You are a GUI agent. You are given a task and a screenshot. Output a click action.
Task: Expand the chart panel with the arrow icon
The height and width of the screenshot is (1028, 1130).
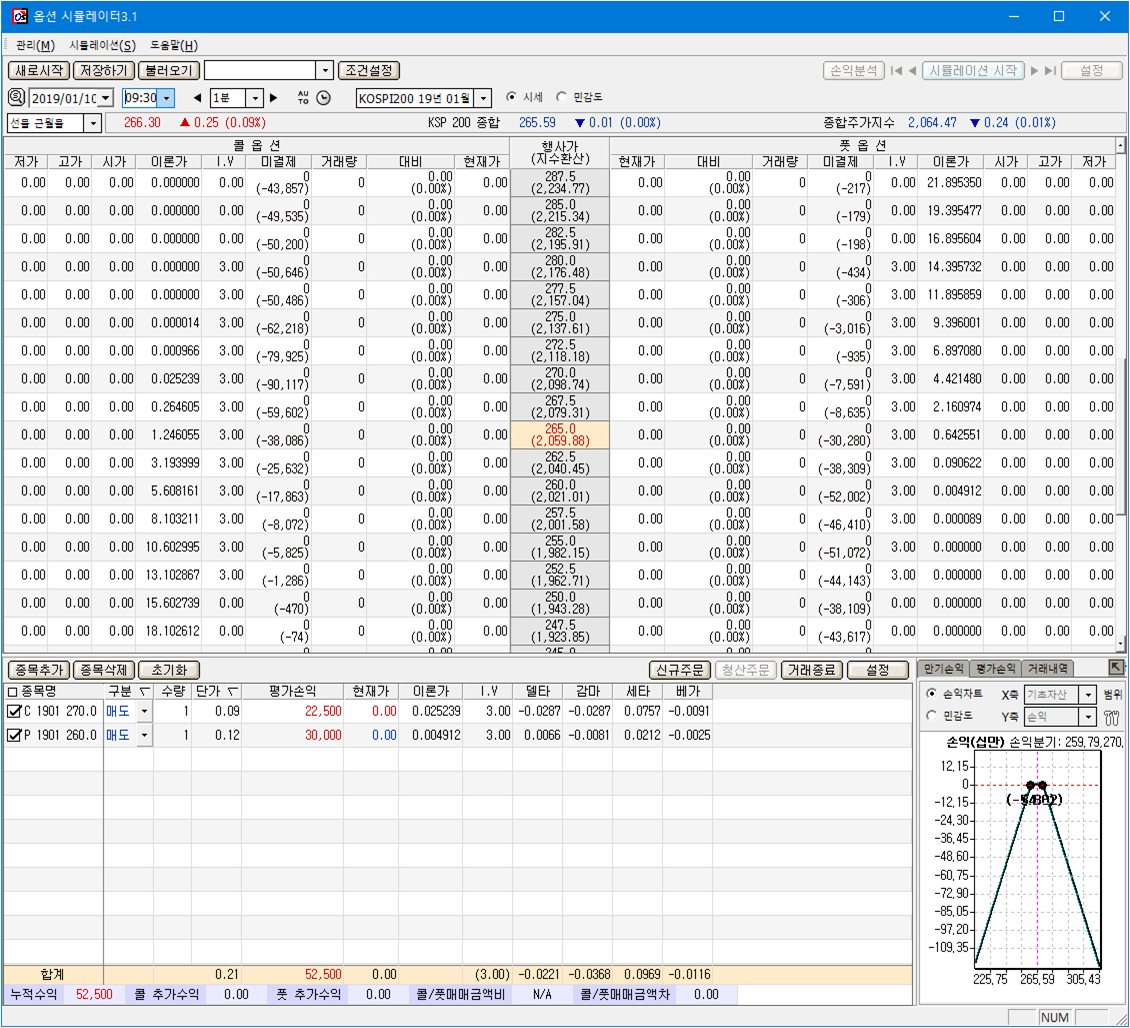click(1116, 667)
